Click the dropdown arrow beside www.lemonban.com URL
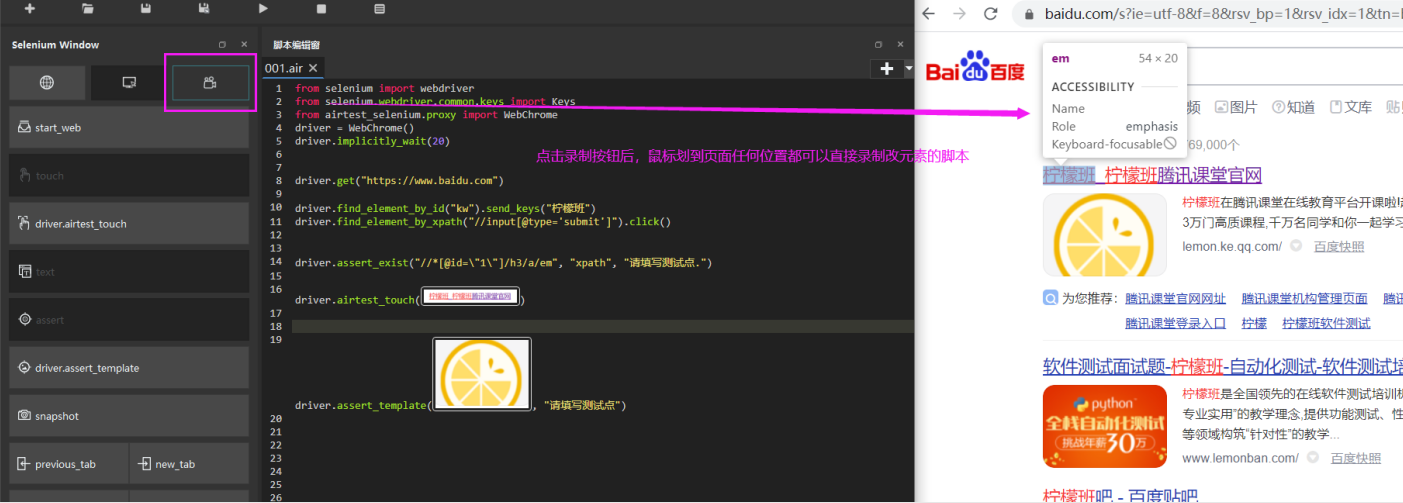Viewport: 1403px width, 503px height. click(x=1313, y=458)
